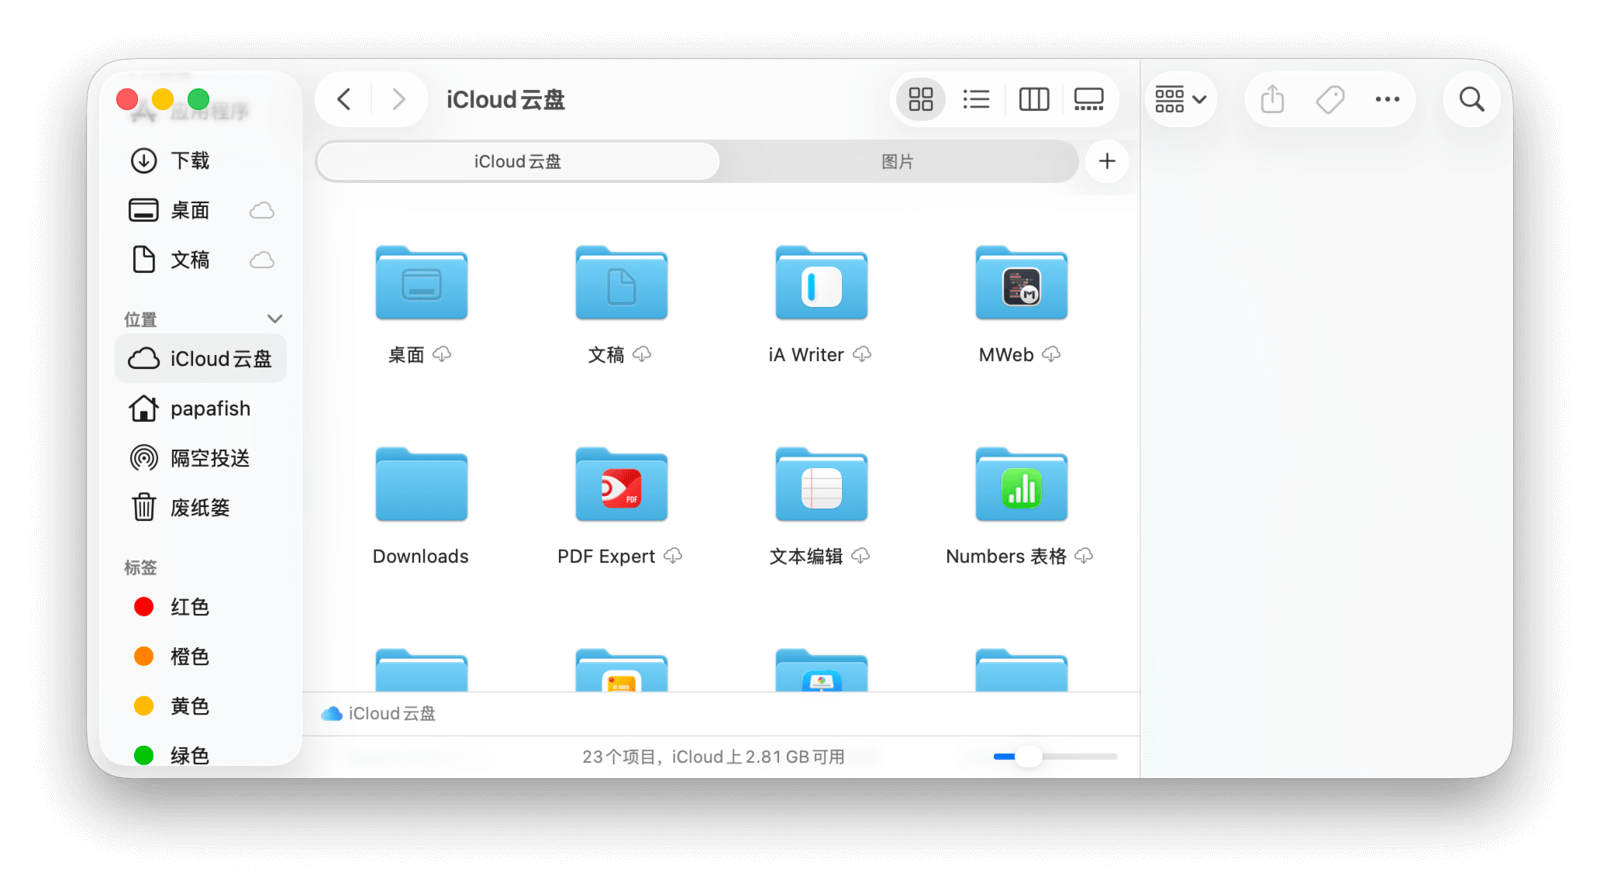Go forward using the right chevron button
The width and height of the screenshot is (1600, 893).
(x=399, y=99)
